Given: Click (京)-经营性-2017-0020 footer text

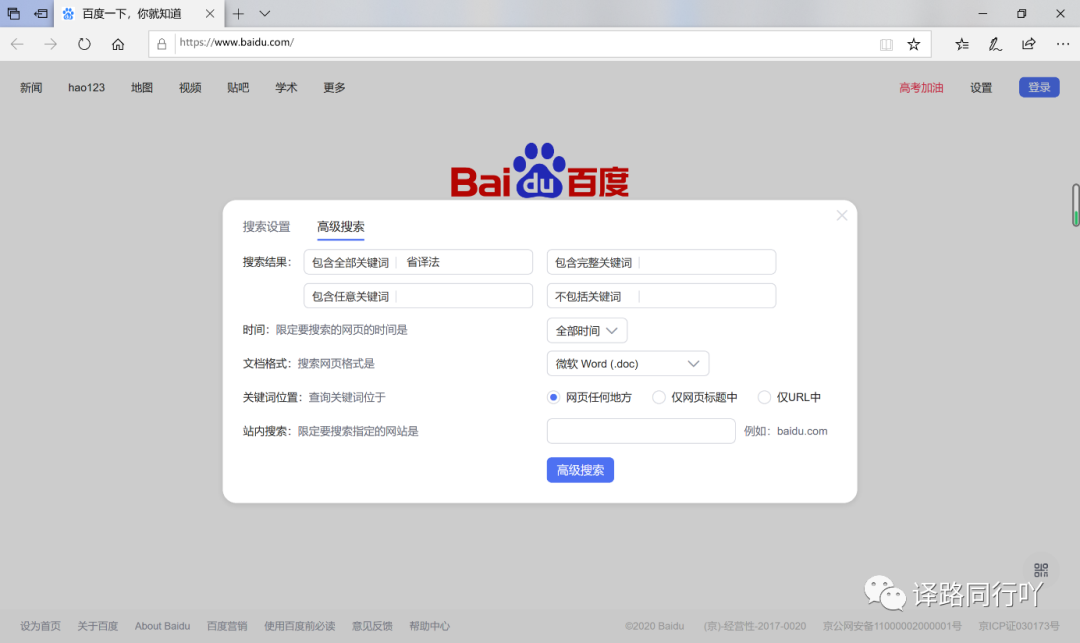Looking at the screenshot, I should [x=754, y=626].
